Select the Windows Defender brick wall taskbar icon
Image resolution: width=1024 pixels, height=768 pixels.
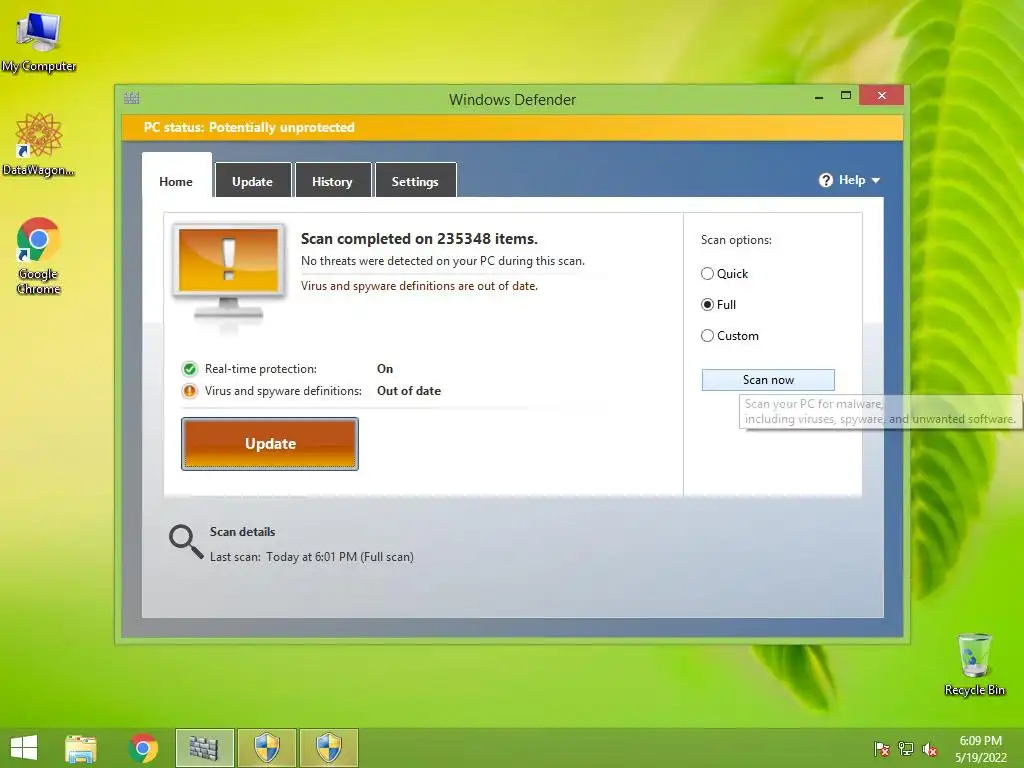[x=204, y=748]
